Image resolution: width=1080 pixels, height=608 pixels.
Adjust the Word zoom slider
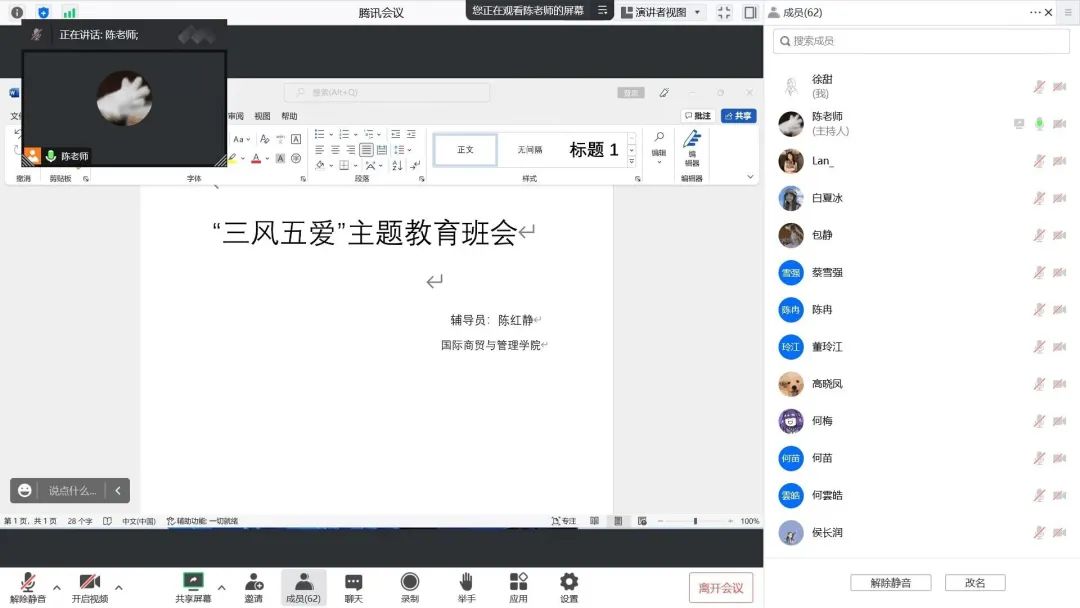tap(695, 521)
